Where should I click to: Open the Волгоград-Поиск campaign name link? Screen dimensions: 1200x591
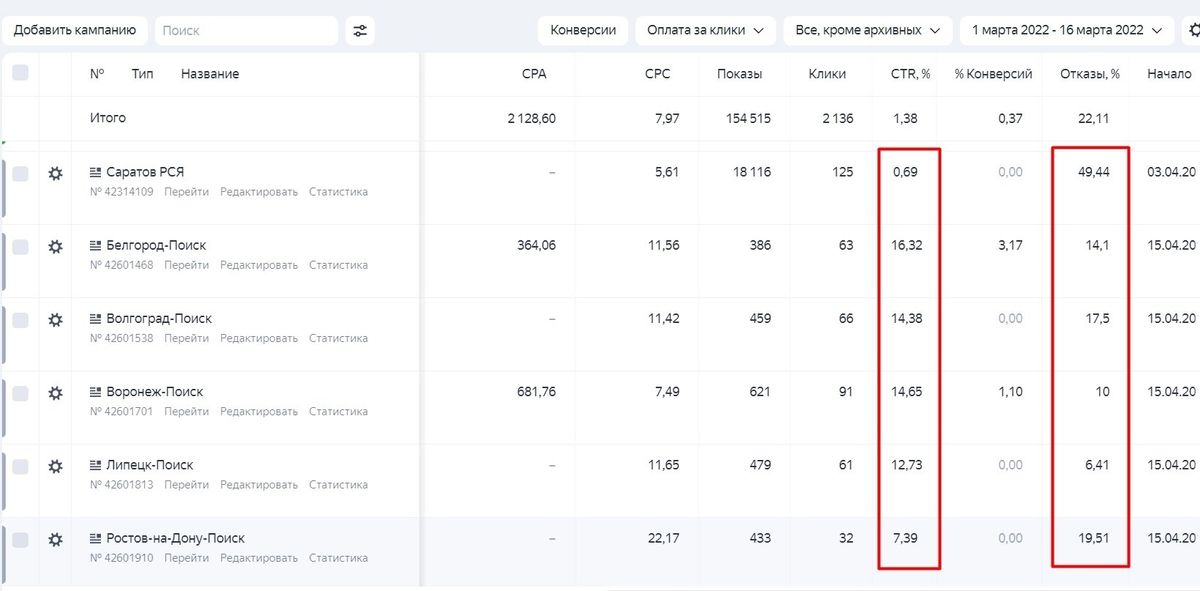(159, 318)
